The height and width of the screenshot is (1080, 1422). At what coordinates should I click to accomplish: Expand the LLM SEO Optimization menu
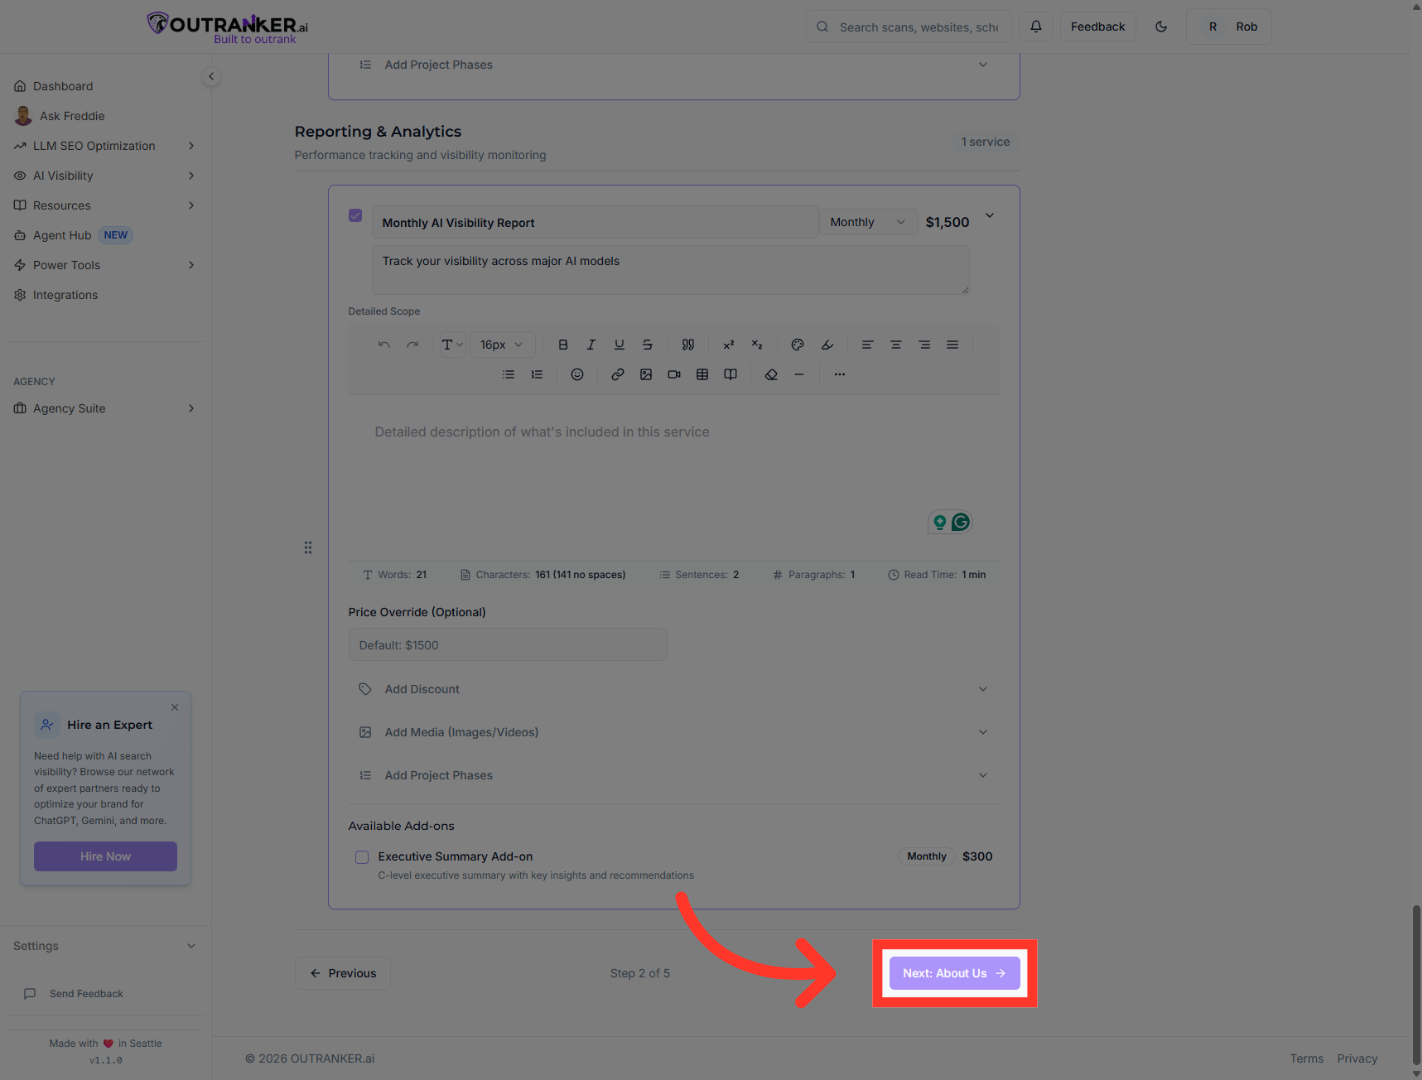[x=105, y=146]
